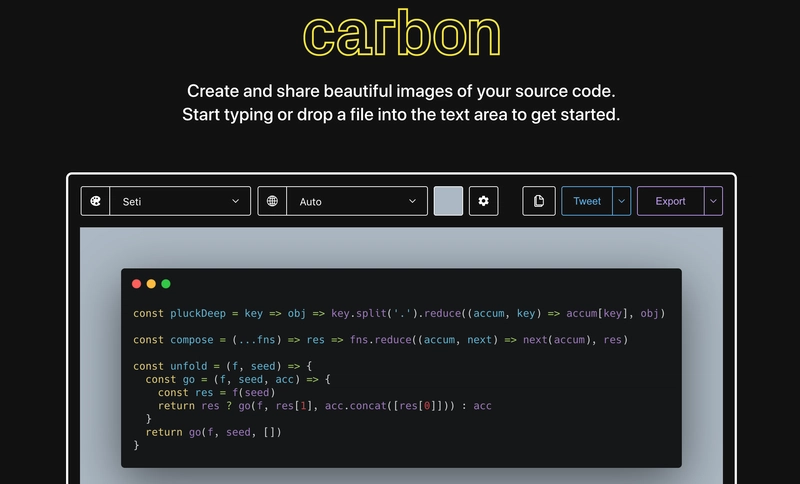The width and height of the screenshot is (800, 484).
Task: Open the Seti theme dropdown
Action: (x=180, y=201)
